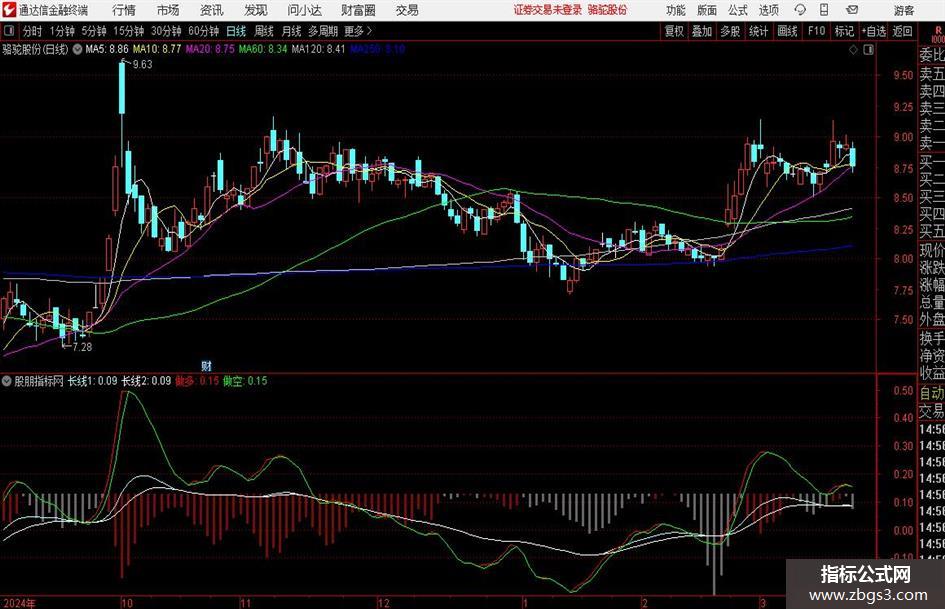Viewport: 945px width, 609px height.
Task: Click month 11 on the time axis
Action: tap(245, 603)
